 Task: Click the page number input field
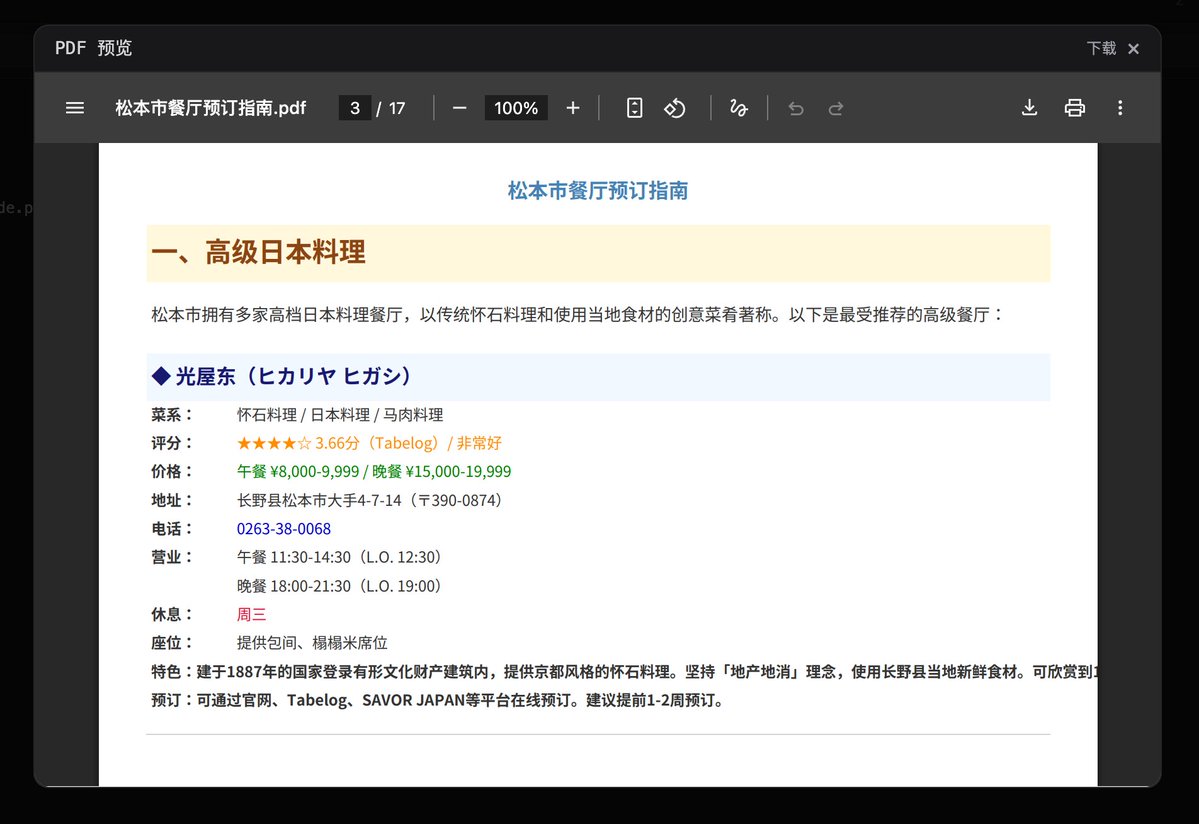point(355,108)
